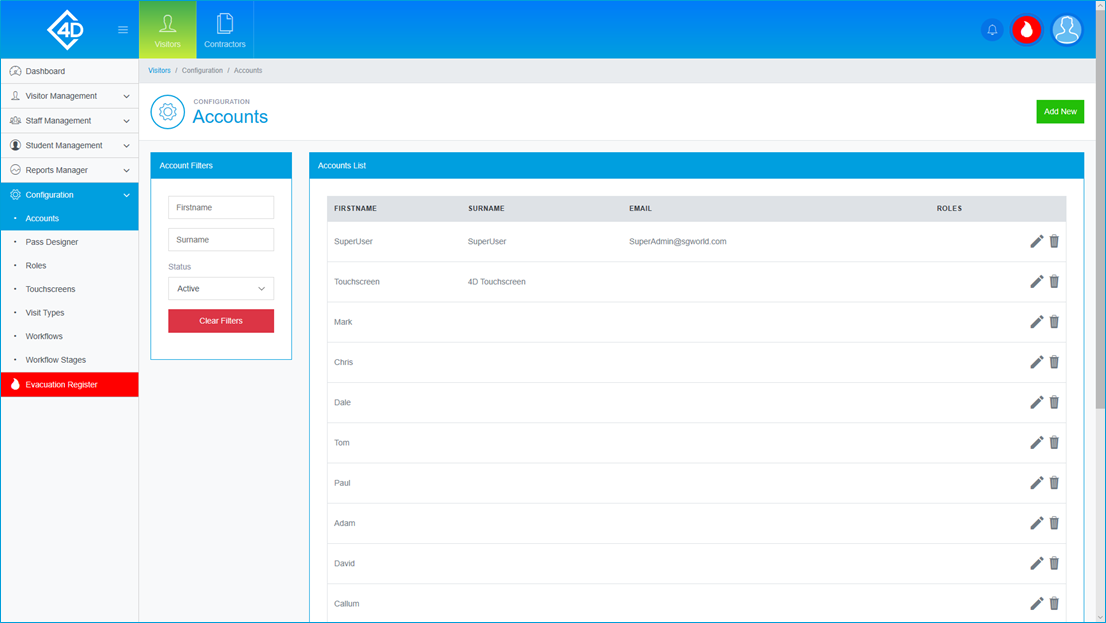Edit Adam's account with pencil icon
Screen dimensions: 1106x623
(x=1036, y=523)
